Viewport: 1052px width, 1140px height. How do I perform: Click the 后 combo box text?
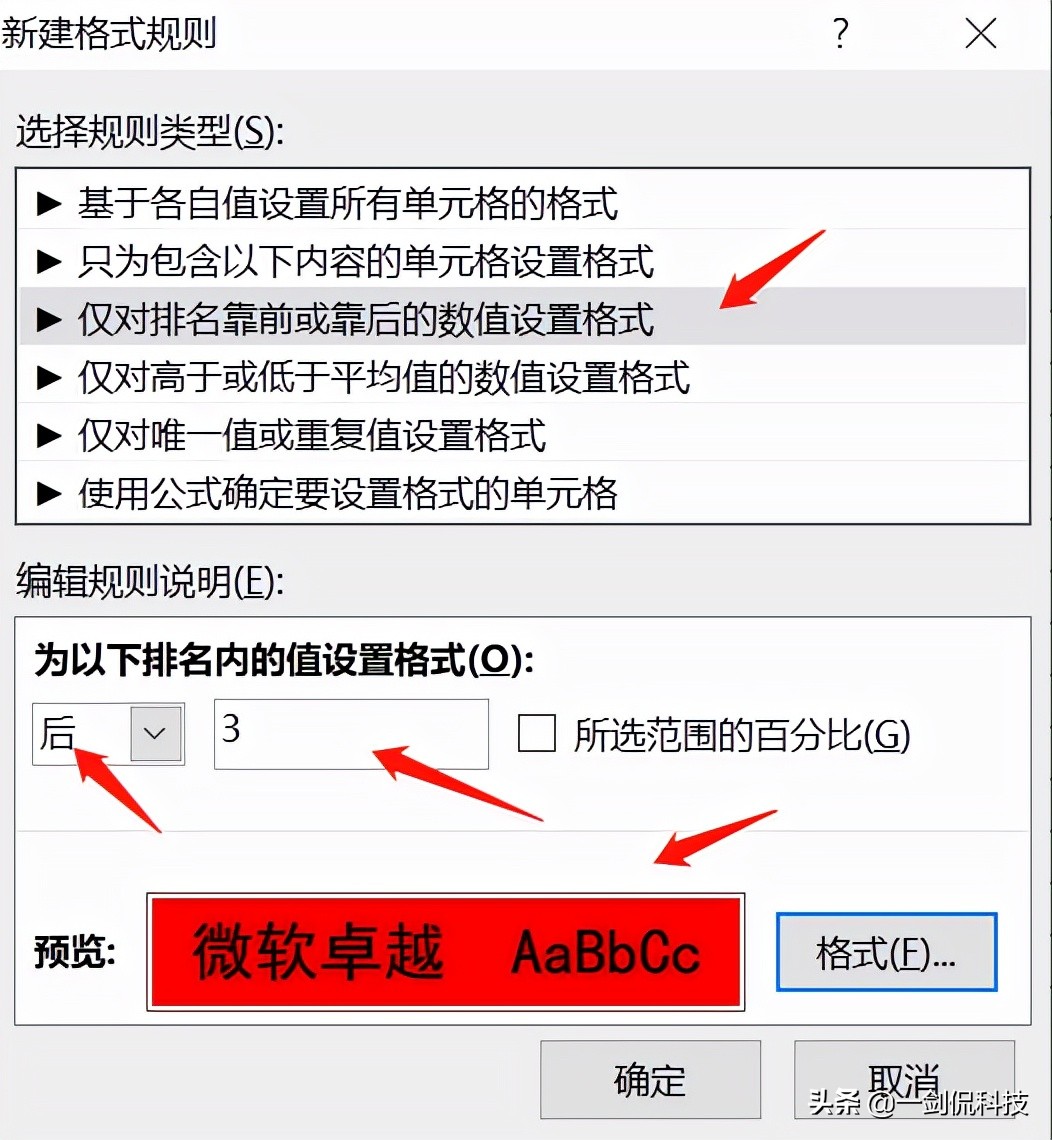coord(58,732)
